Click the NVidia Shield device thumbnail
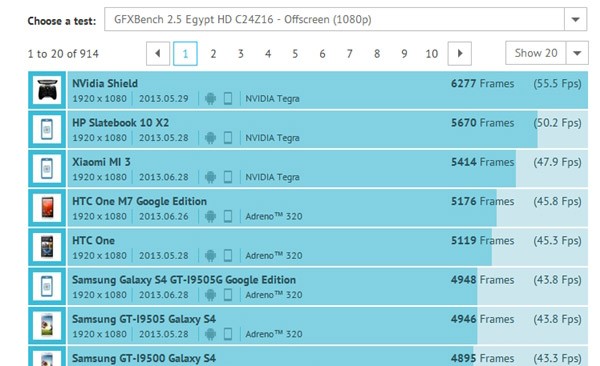Screen dimensions: 600x366 (x=47, y=90)
